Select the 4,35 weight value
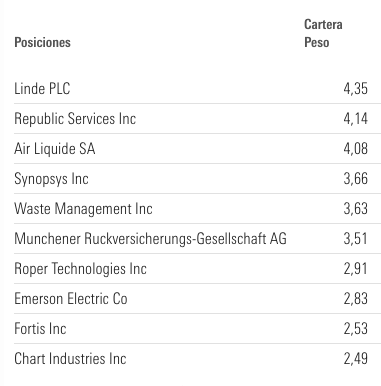The height and width of the screenshot is (386, 381). click(x=356, y=89)
